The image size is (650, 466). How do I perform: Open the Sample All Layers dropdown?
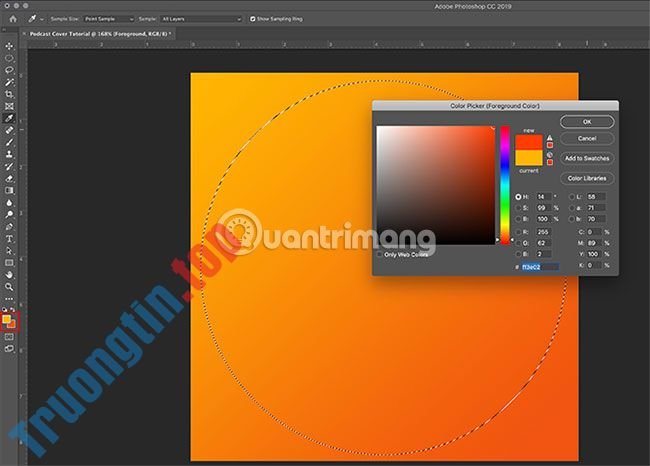coord(201,19)
